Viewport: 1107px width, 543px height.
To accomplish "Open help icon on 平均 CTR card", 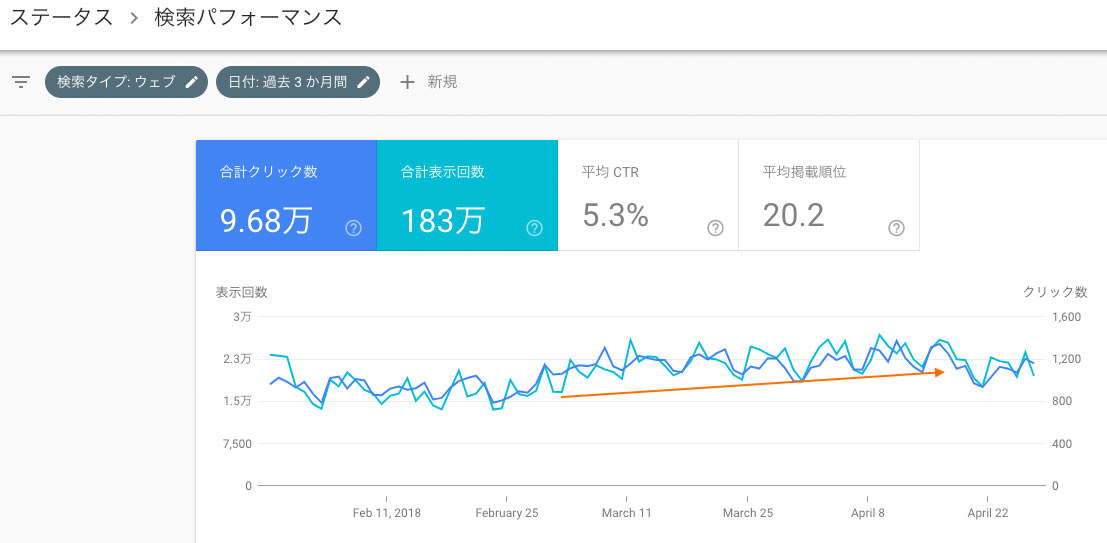I will (x=715, y=228).
